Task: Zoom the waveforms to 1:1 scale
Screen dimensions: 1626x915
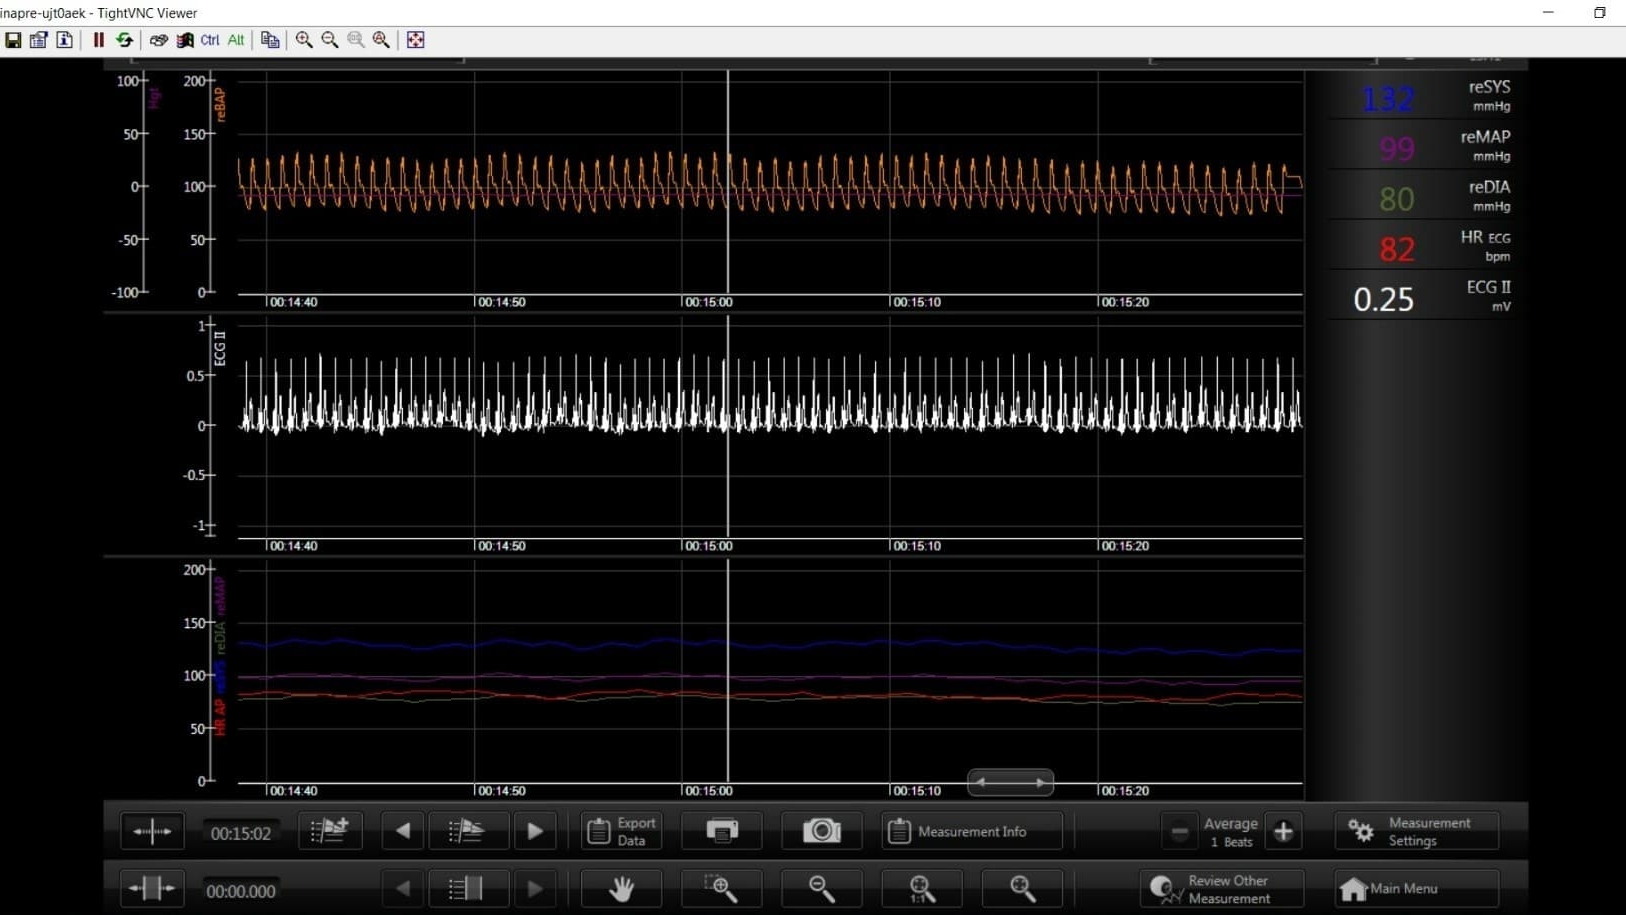Action: [921, 889]
